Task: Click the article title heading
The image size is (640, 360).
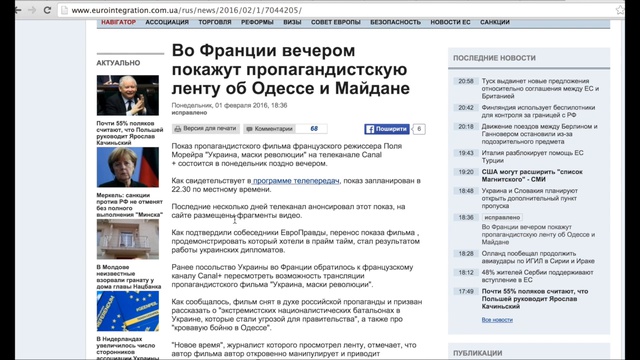Action: coord(291,69)
